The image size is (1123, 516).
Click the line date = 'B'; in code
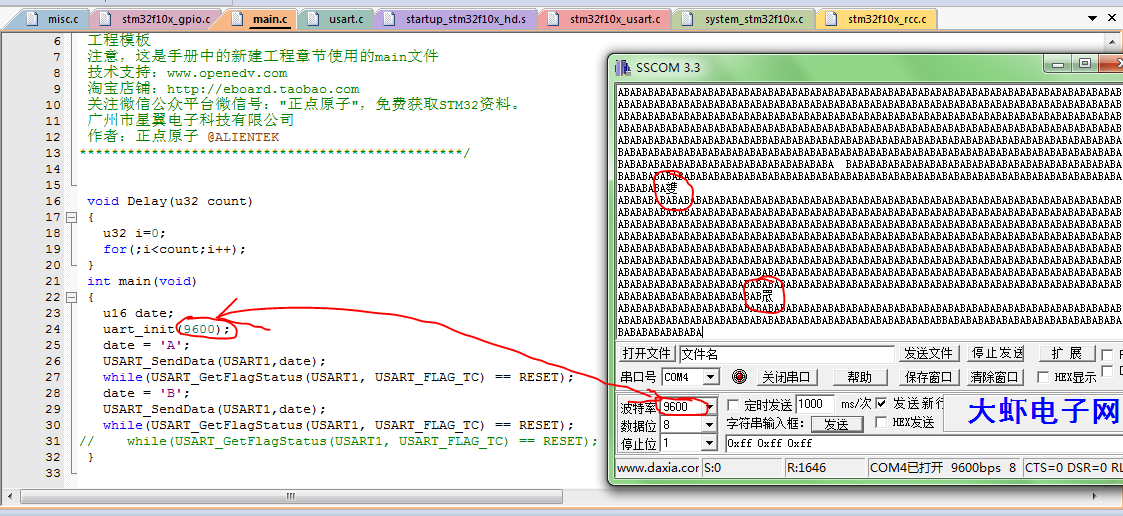click(146, 393)
